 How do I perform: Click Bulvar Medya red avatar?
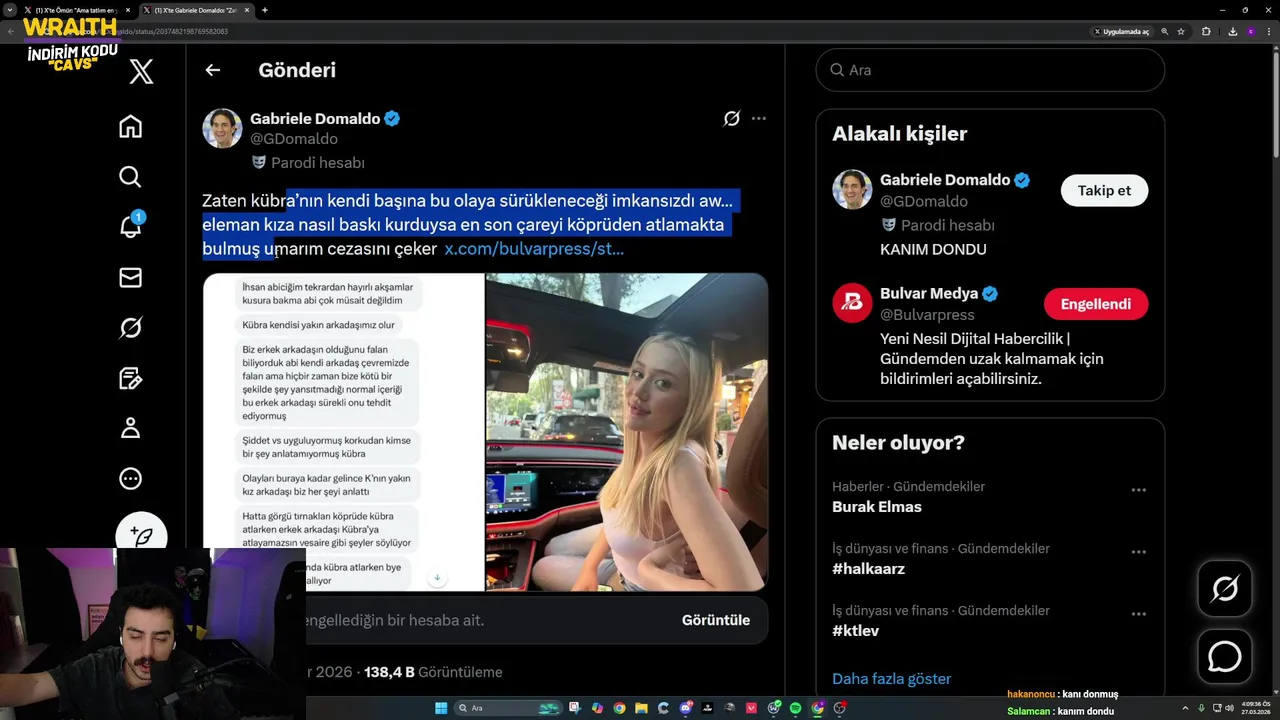click(x=852, y=303)
